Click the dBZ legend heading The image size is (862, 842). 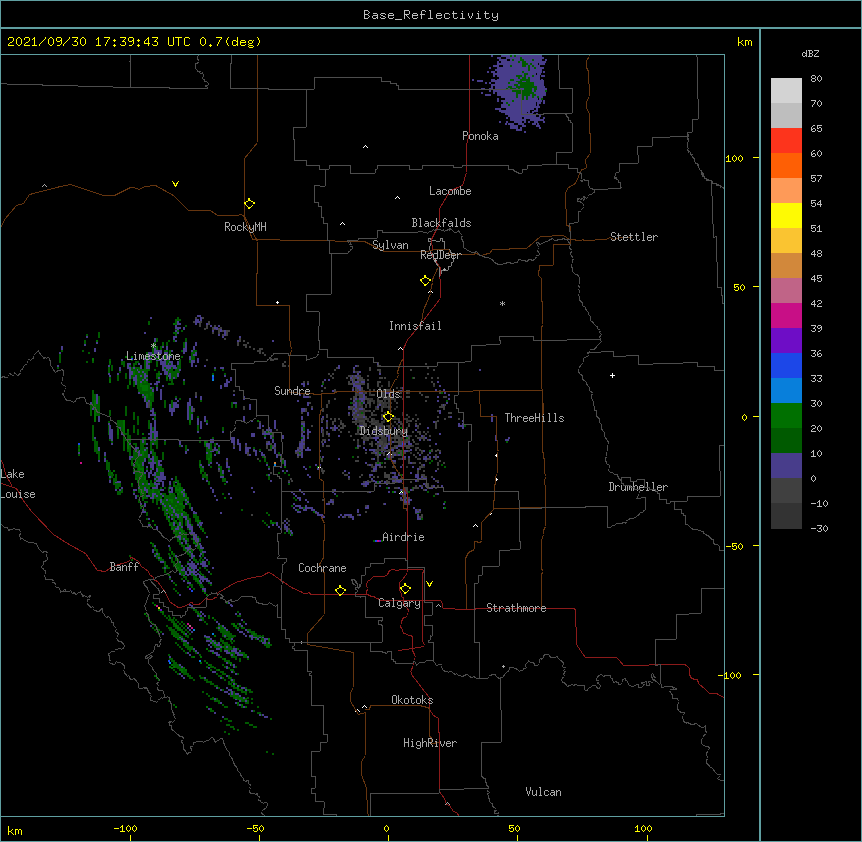(x=810, y=53)
